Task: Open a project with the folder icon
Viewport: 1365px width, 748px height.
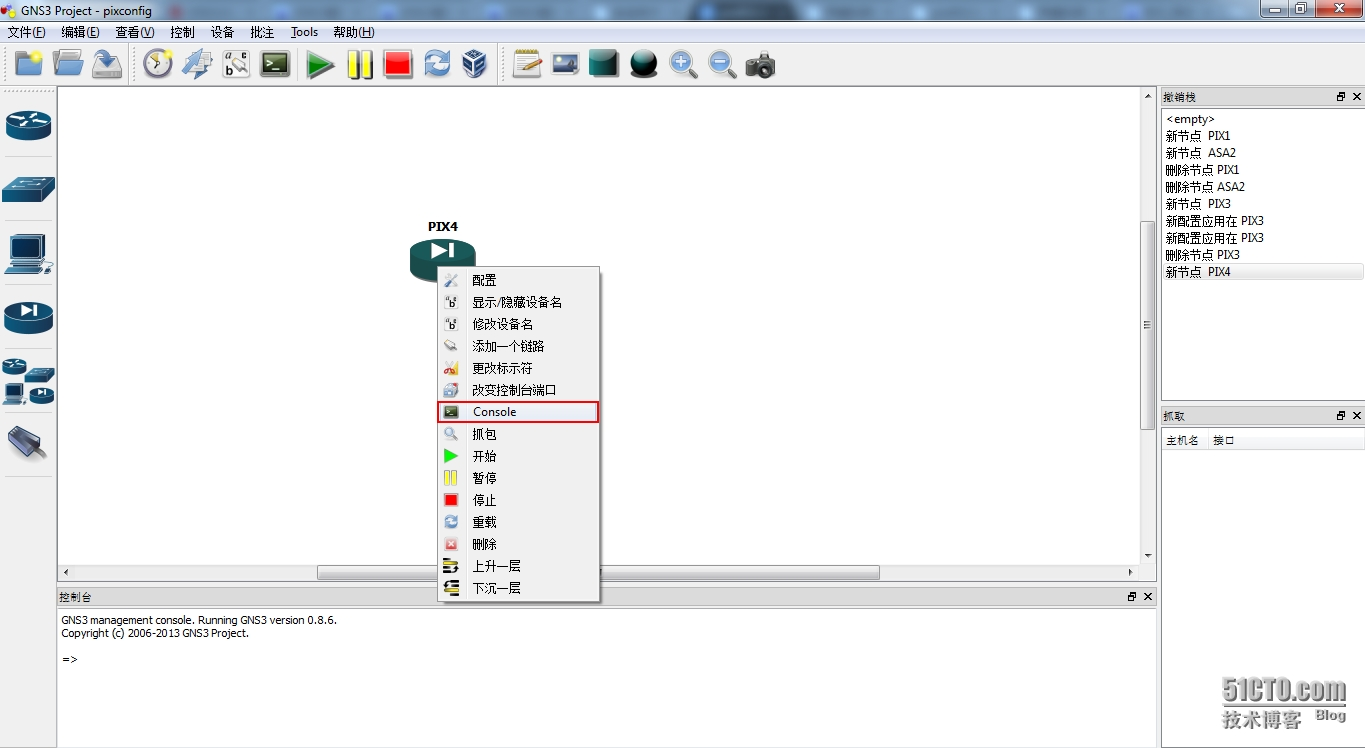Action: pos(68,64)
